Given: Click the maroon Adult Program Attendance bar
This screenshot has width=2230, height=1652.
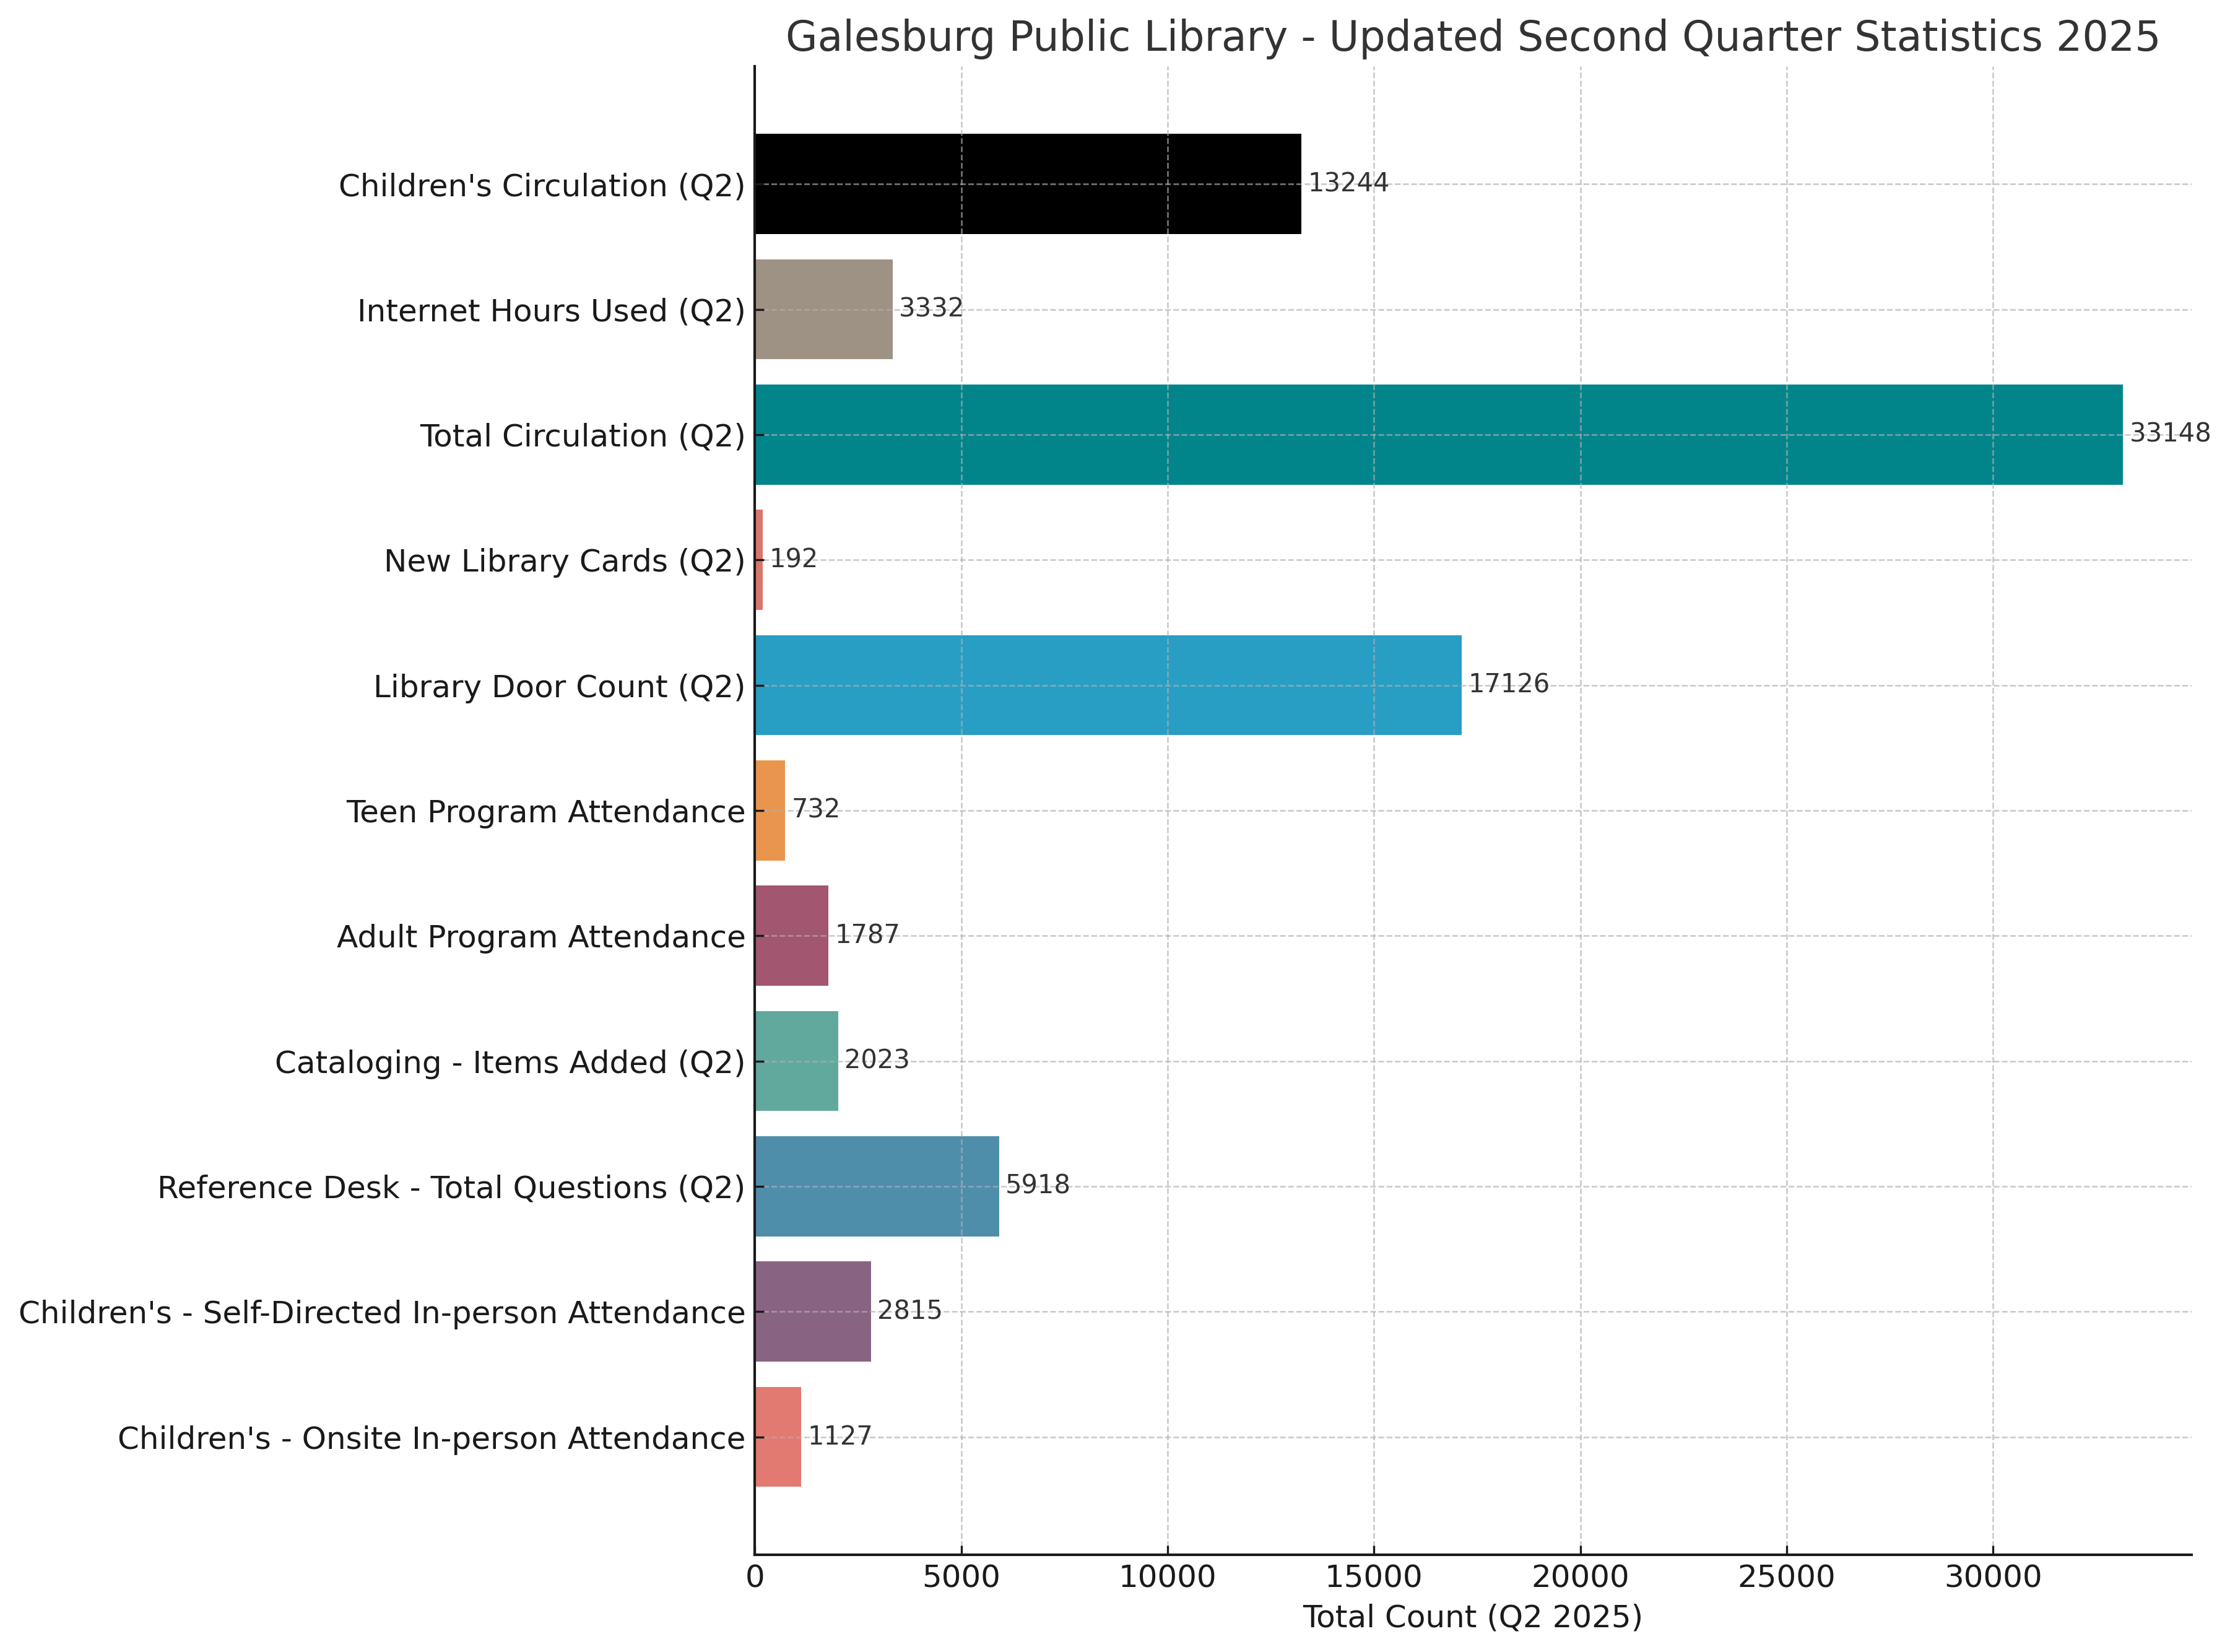Looking at the screenshot, I should coord(791,936).
